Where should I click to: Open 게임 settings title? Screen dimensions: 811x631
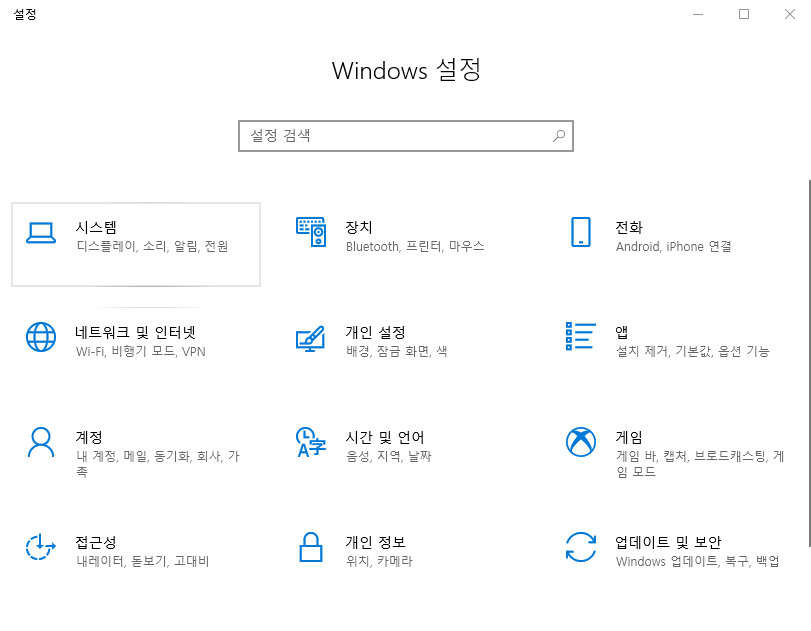point(629,437)
